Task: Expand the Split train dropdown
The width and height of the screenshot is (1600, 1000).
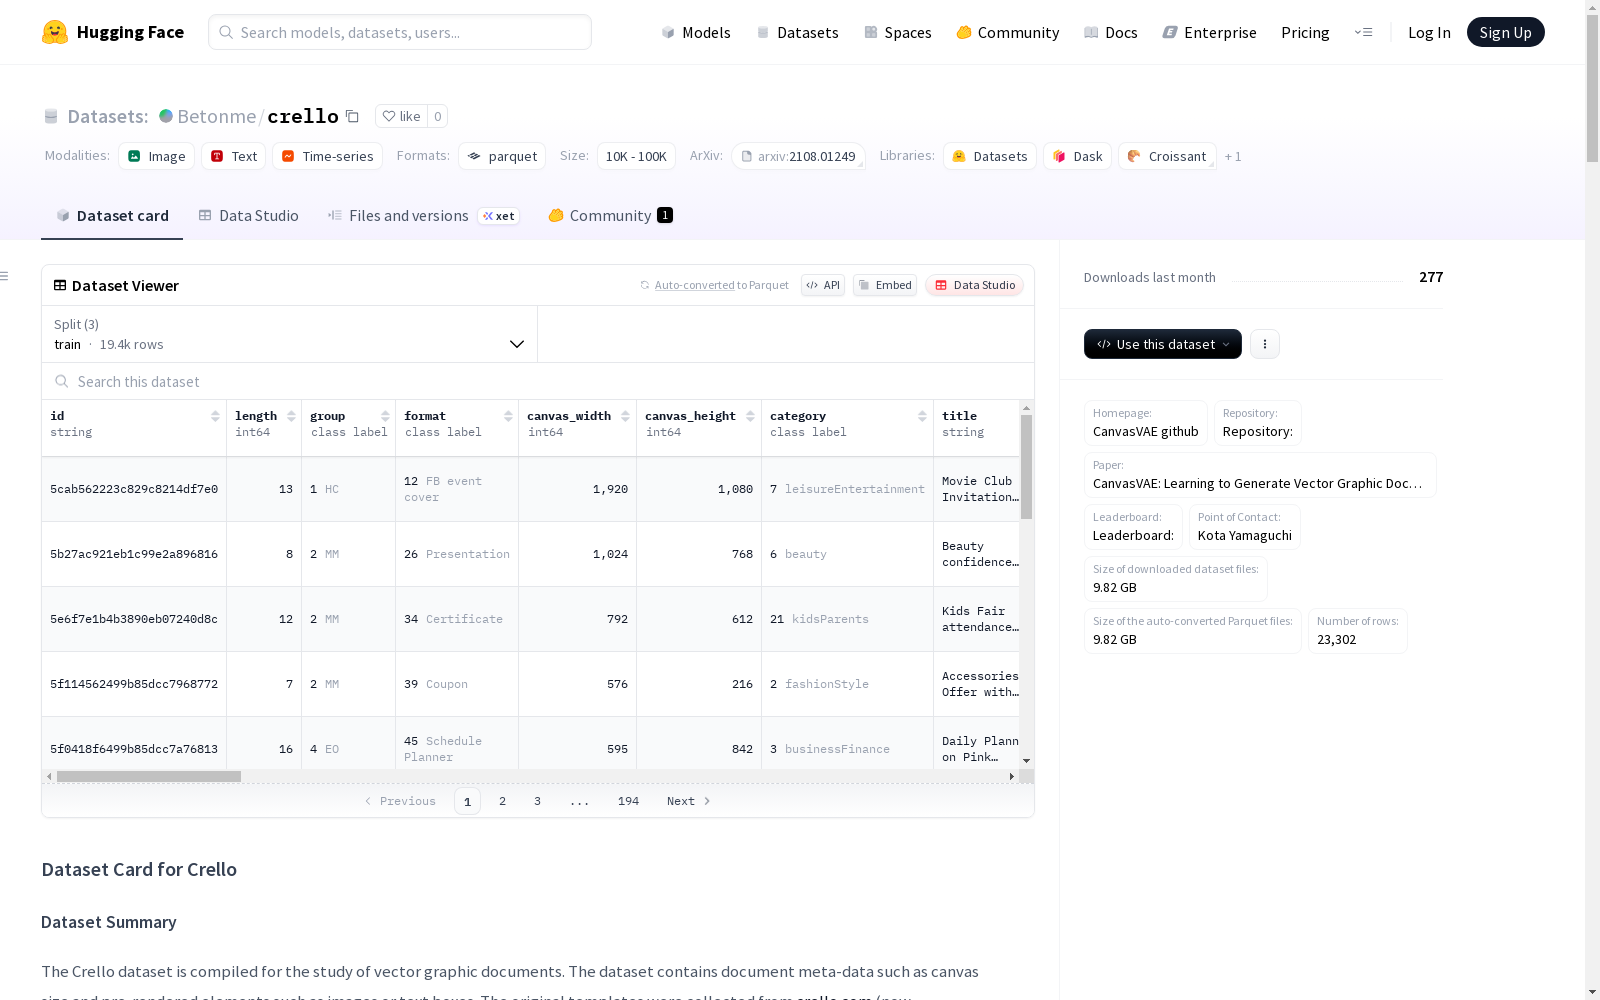Action: 289,334
